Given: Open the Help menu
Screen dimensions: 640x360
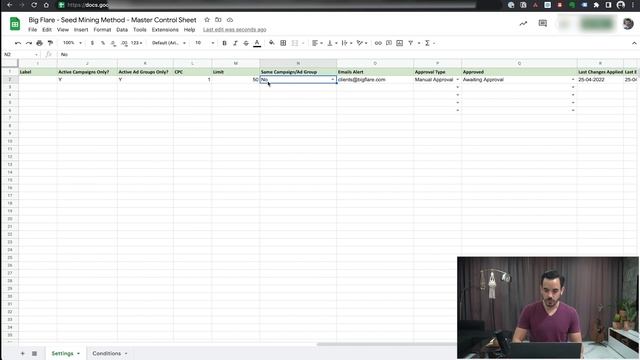Looking at the screenshot, I should click(189, 30).
